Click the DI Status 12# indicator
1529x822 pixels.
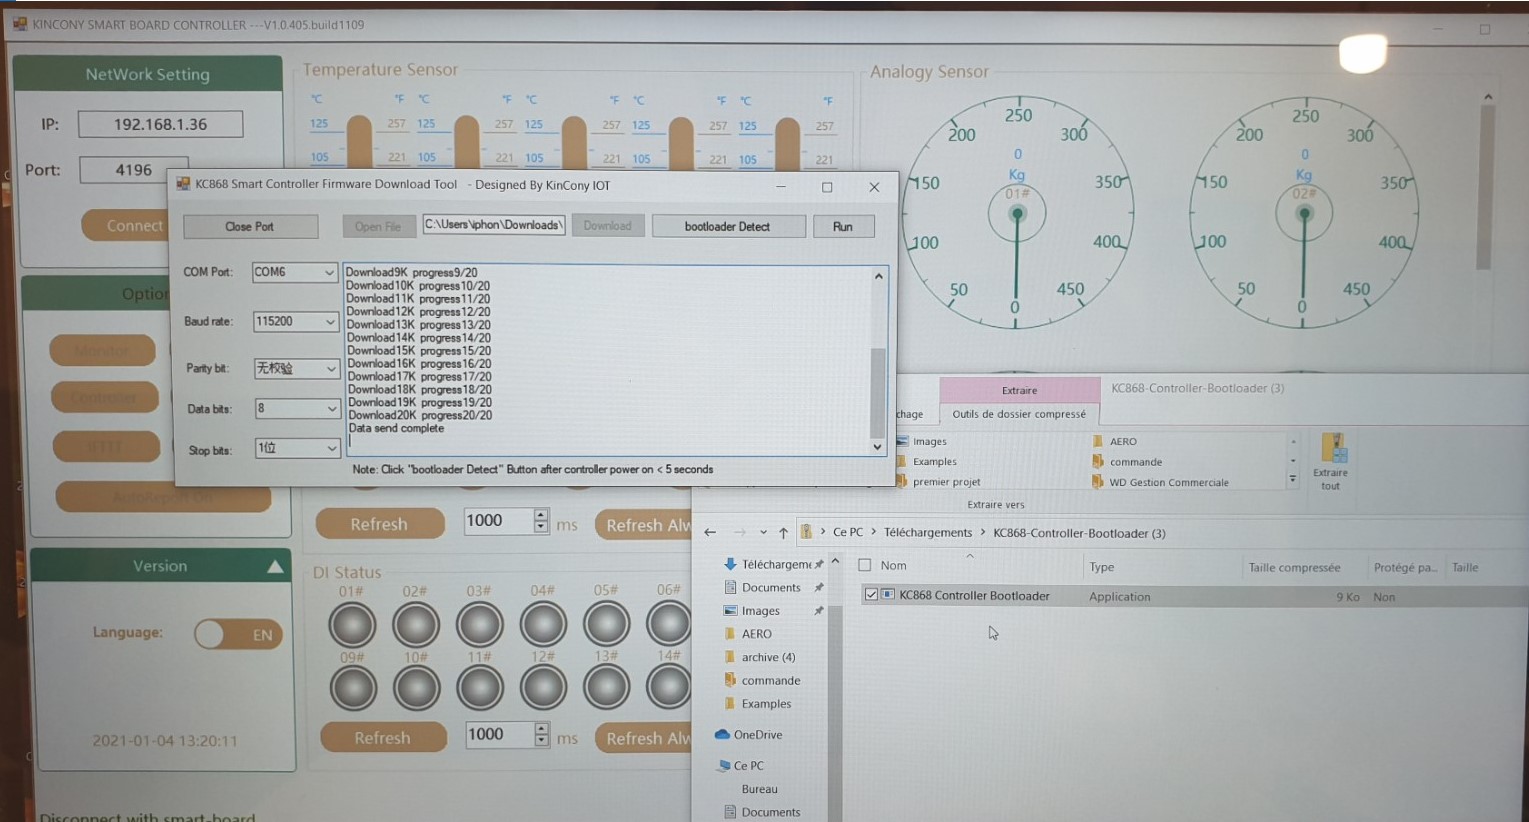[x=543, y=688]
